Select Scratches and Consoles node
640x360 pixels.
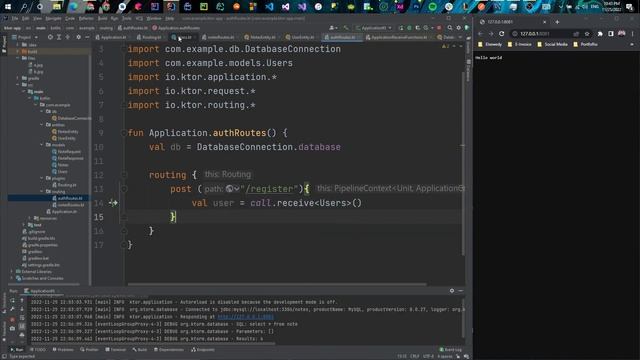tap(40, 278)
